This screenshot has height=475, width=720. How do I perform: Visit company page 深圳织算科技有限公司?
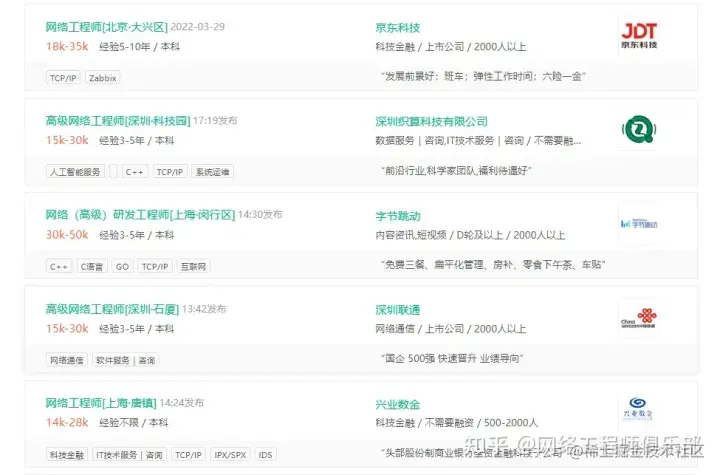click(x=432, y=122)
